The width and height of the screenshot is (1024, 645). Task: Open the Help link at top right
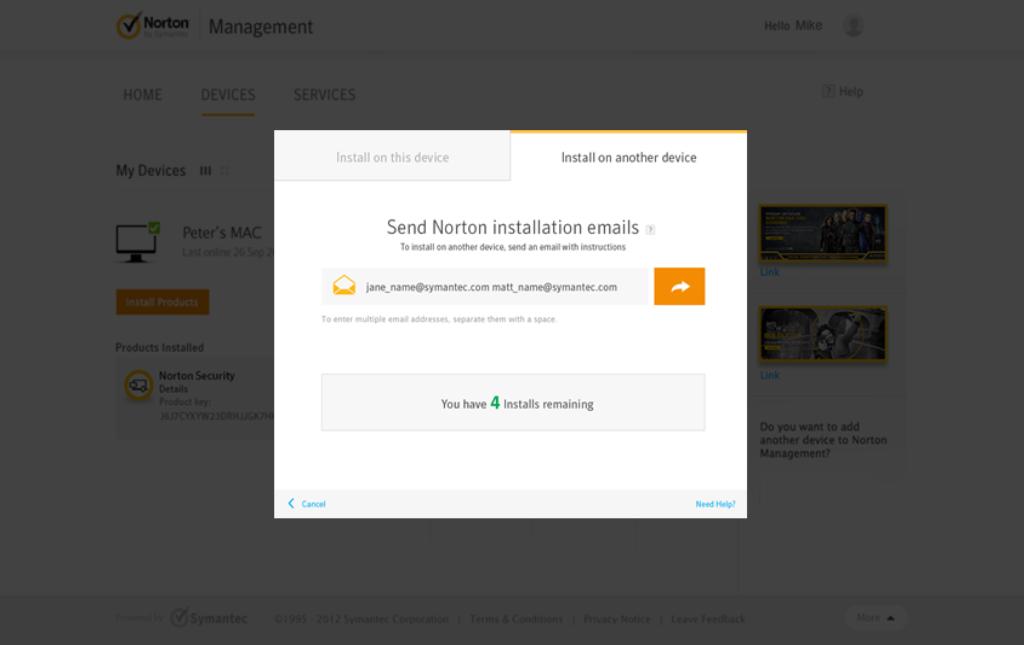tap(842, 92)
